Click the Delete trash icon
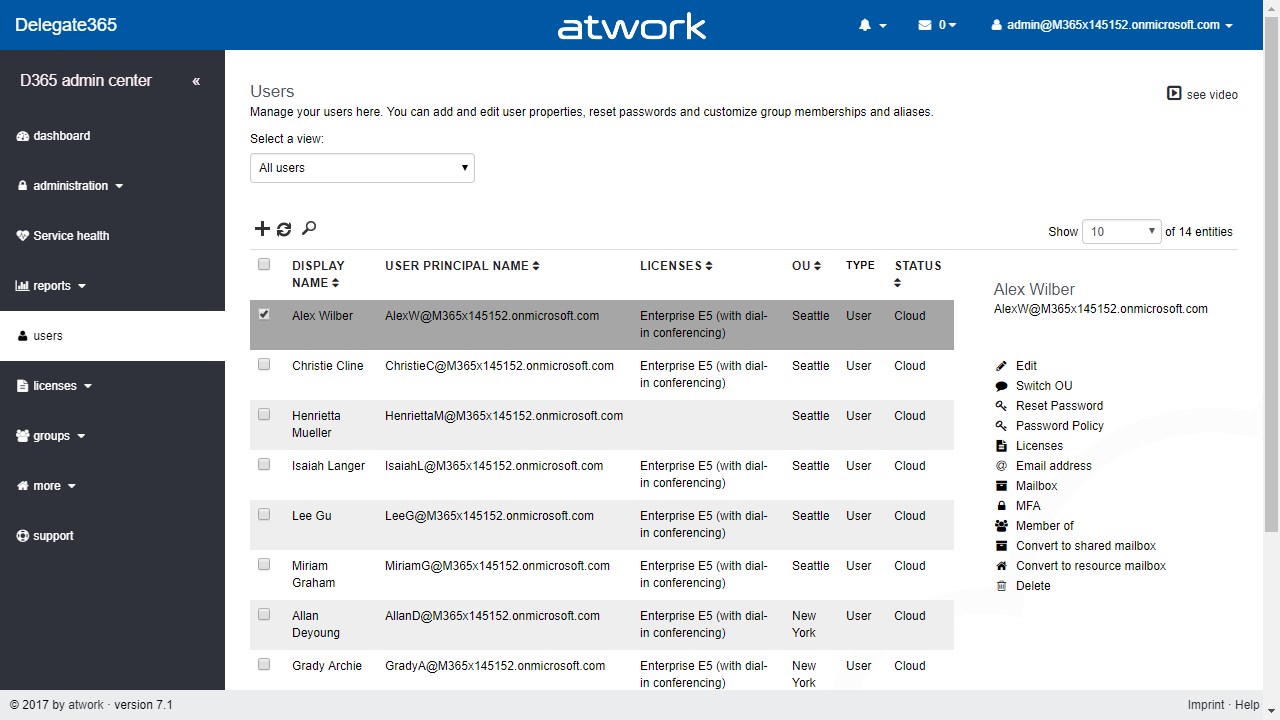The width and height of the screenshot is (1280, 720). click(x=1001, y=586)
